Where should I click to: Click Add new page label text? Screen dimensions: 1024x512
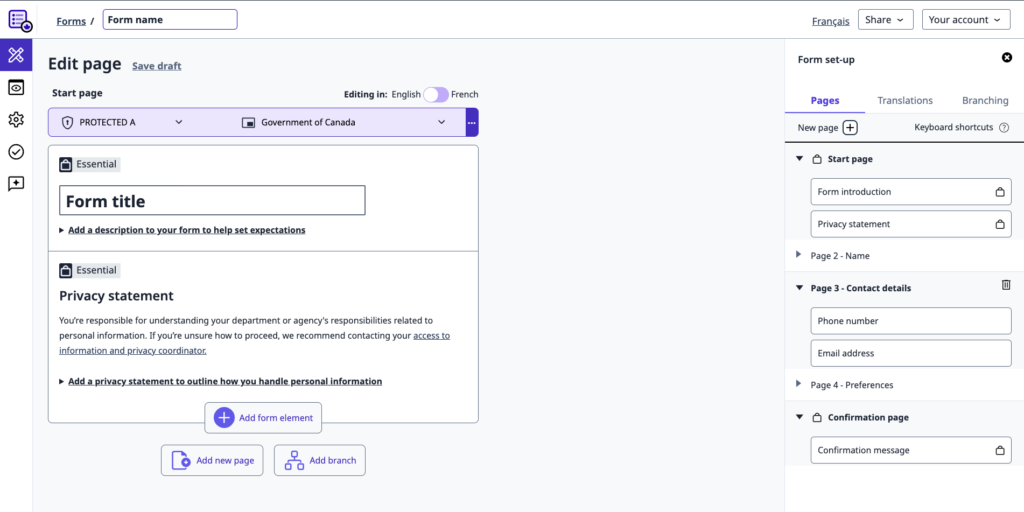click(x=225, y=460)
